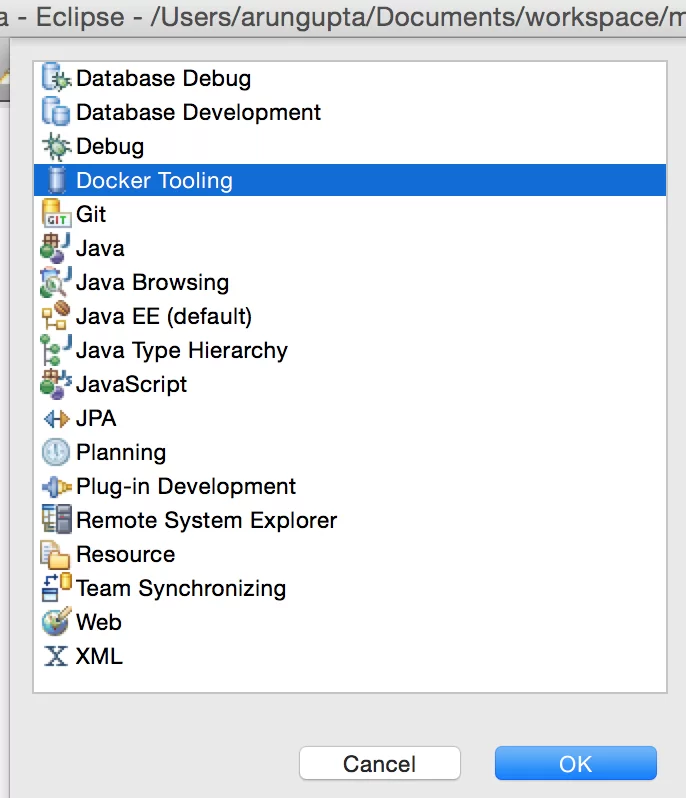The width and height of the screenshot is (686, 798).
Task: Click the Team Synchronizing icon
Action: tap(56, 587)
